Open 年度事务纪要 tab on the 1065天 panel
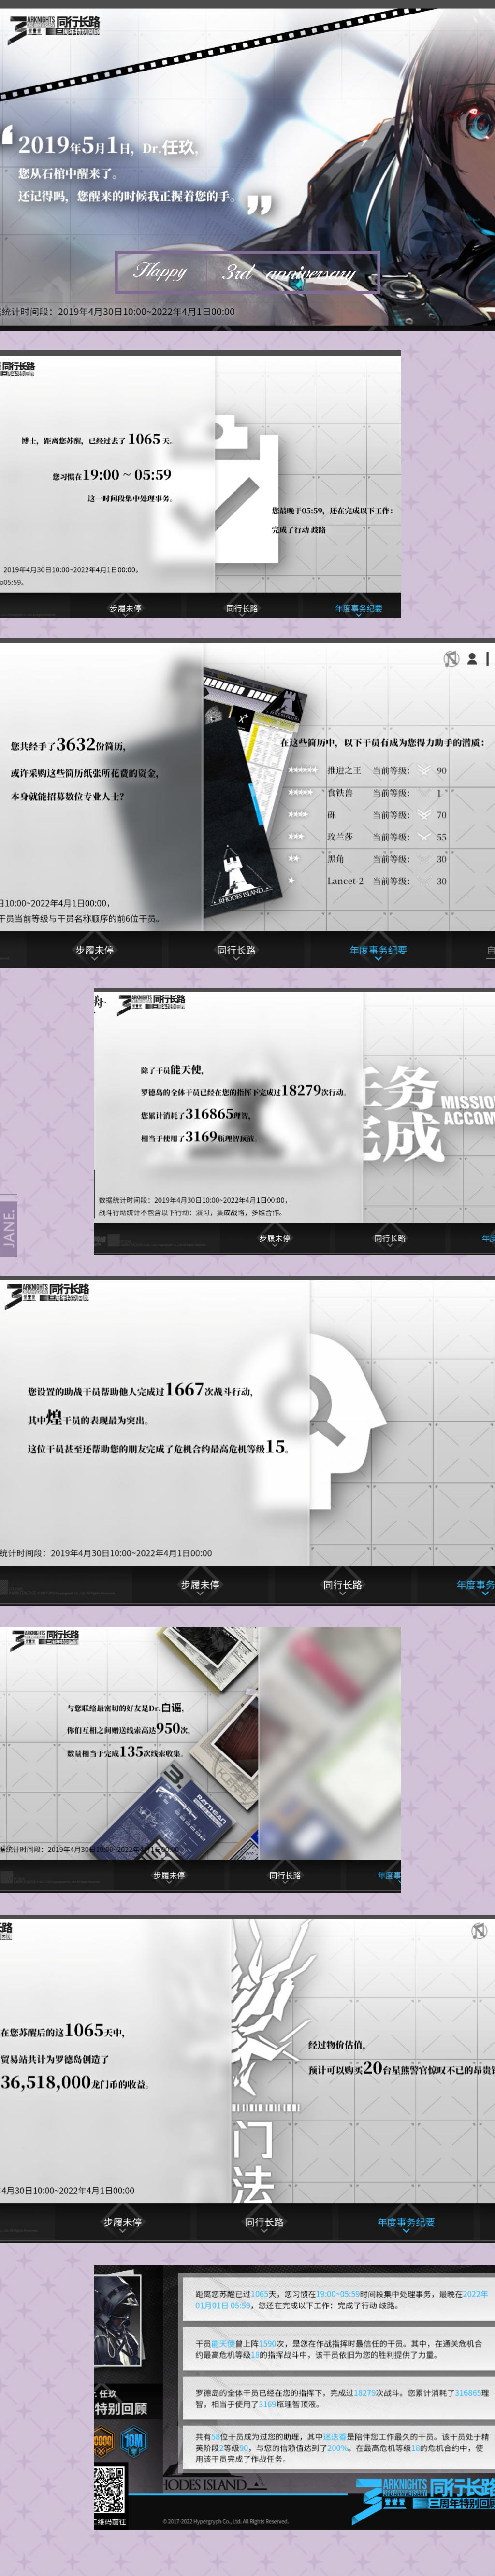Image resolution: width=495 pixels, height=2576 pixels. (x=358, y=608)
